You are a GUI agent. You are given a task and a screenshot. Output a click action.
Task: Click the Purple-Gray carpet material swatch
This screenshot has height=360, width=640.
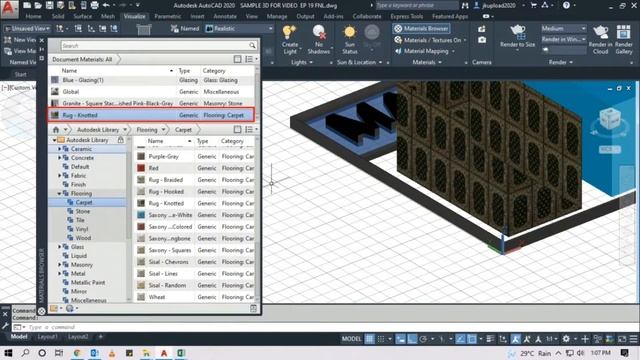(x=141, y=156)
